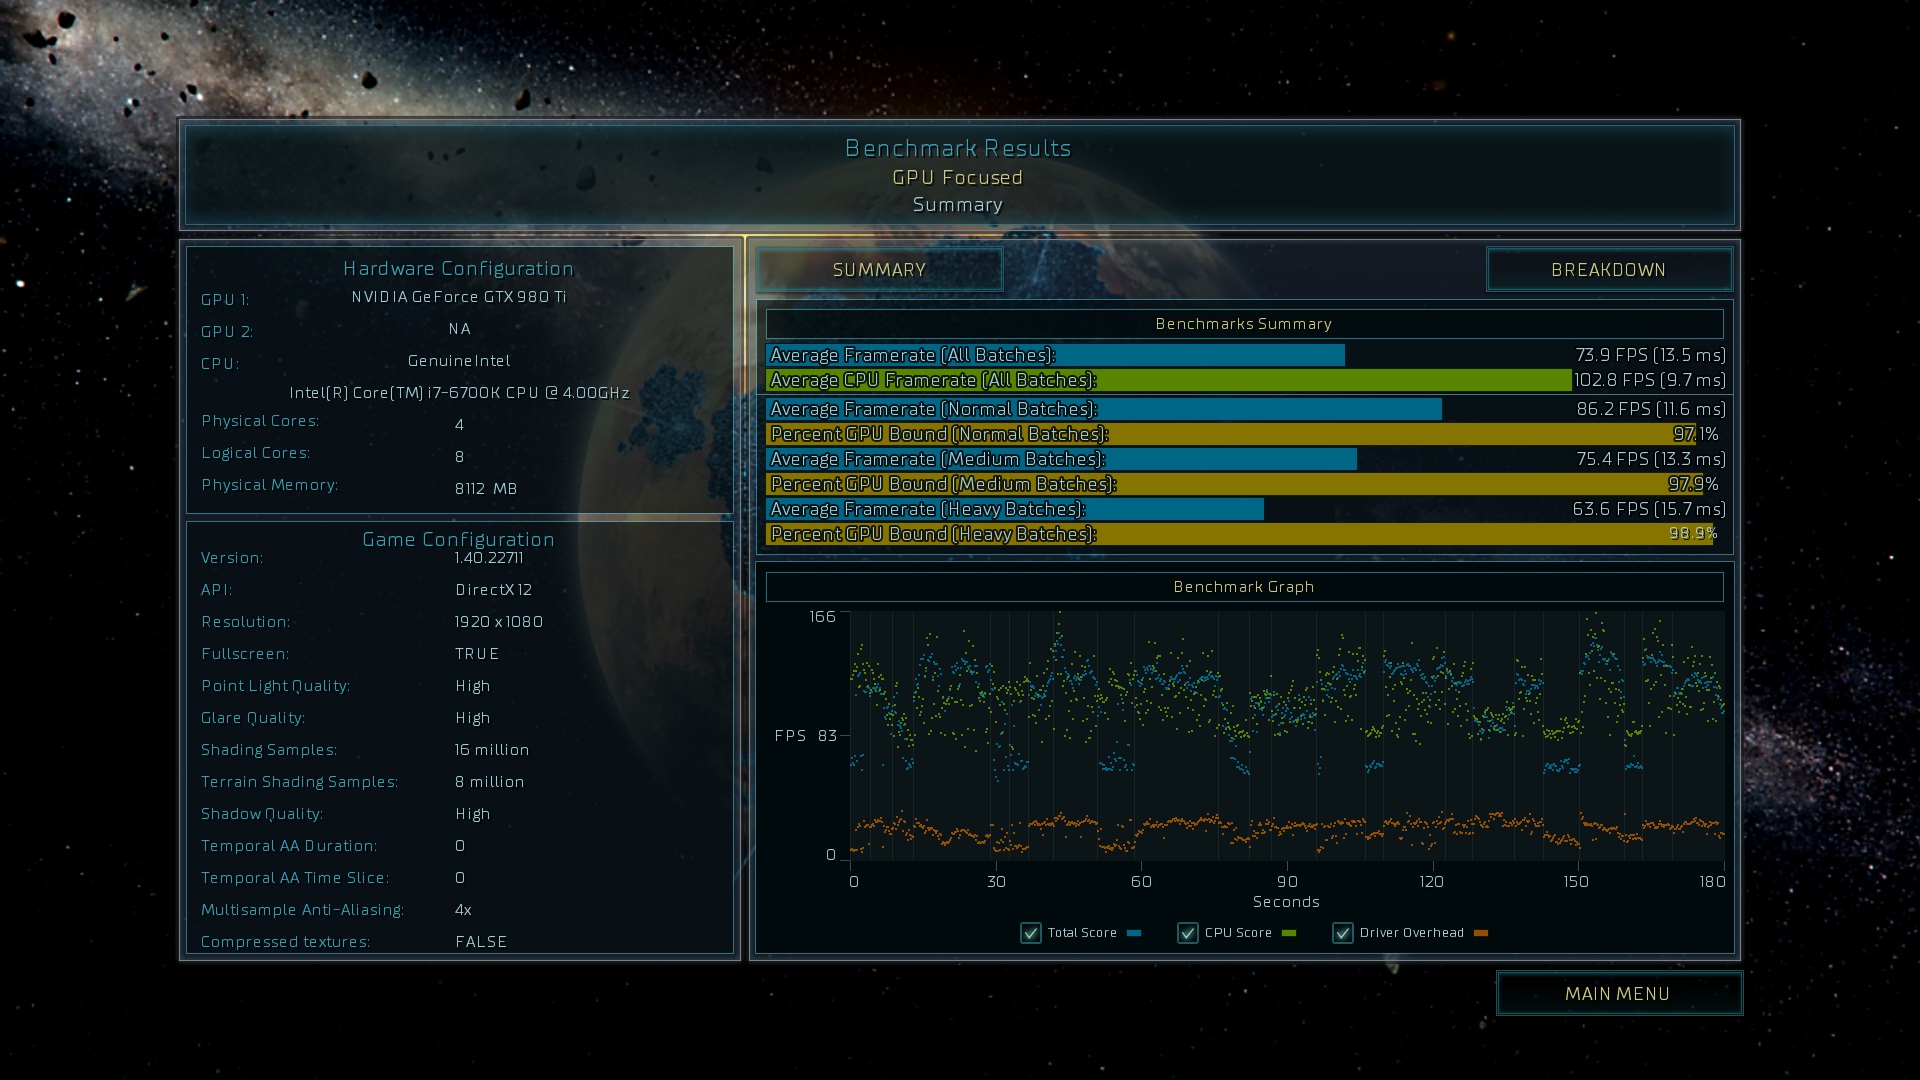
Task: Click the Average CPU Framerate green bar
Action: pos(1168,380)
